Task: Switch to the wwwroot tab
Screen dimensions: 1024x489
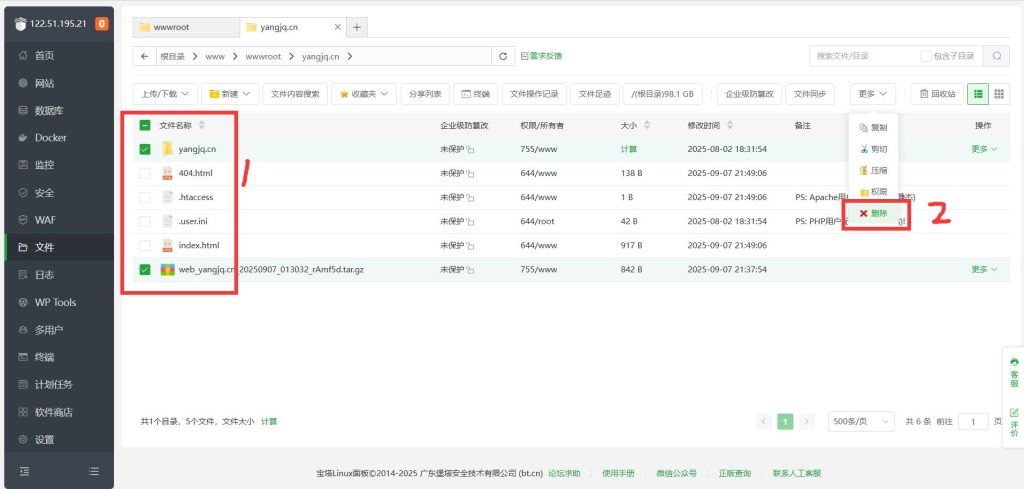Action: pos(186,27)
